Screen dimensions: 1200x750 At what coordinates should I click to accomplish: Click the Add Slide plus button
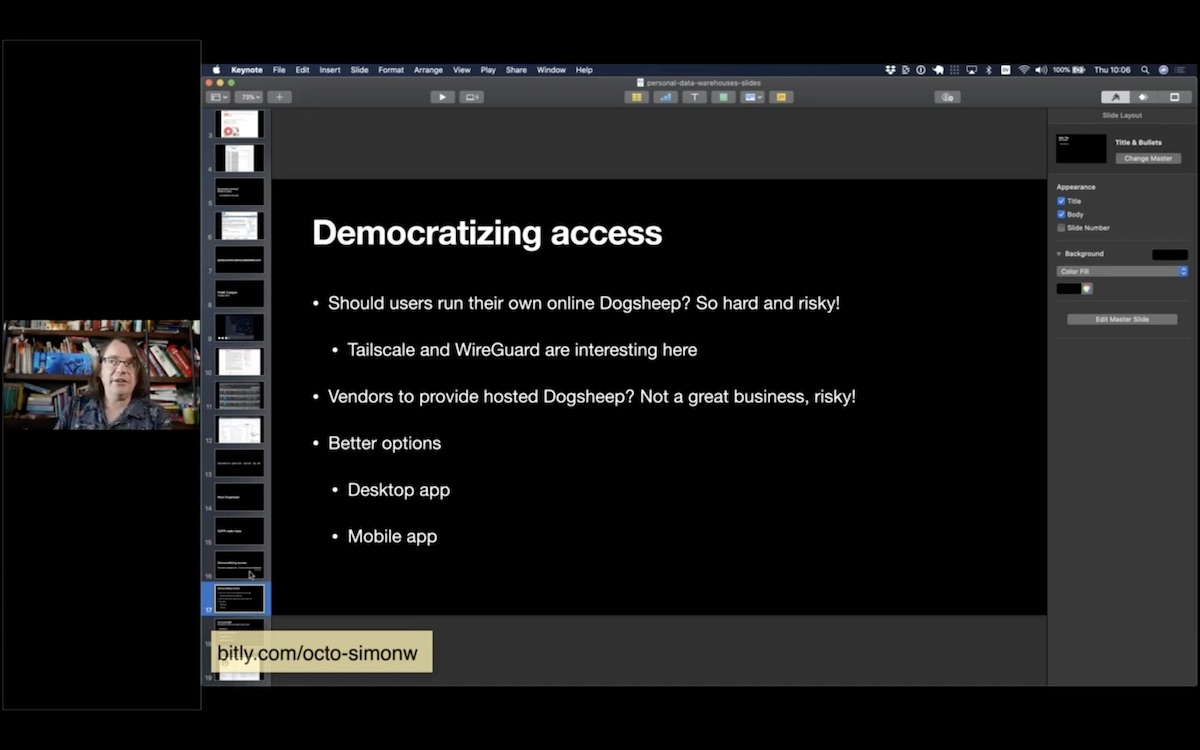click(280, 97)
